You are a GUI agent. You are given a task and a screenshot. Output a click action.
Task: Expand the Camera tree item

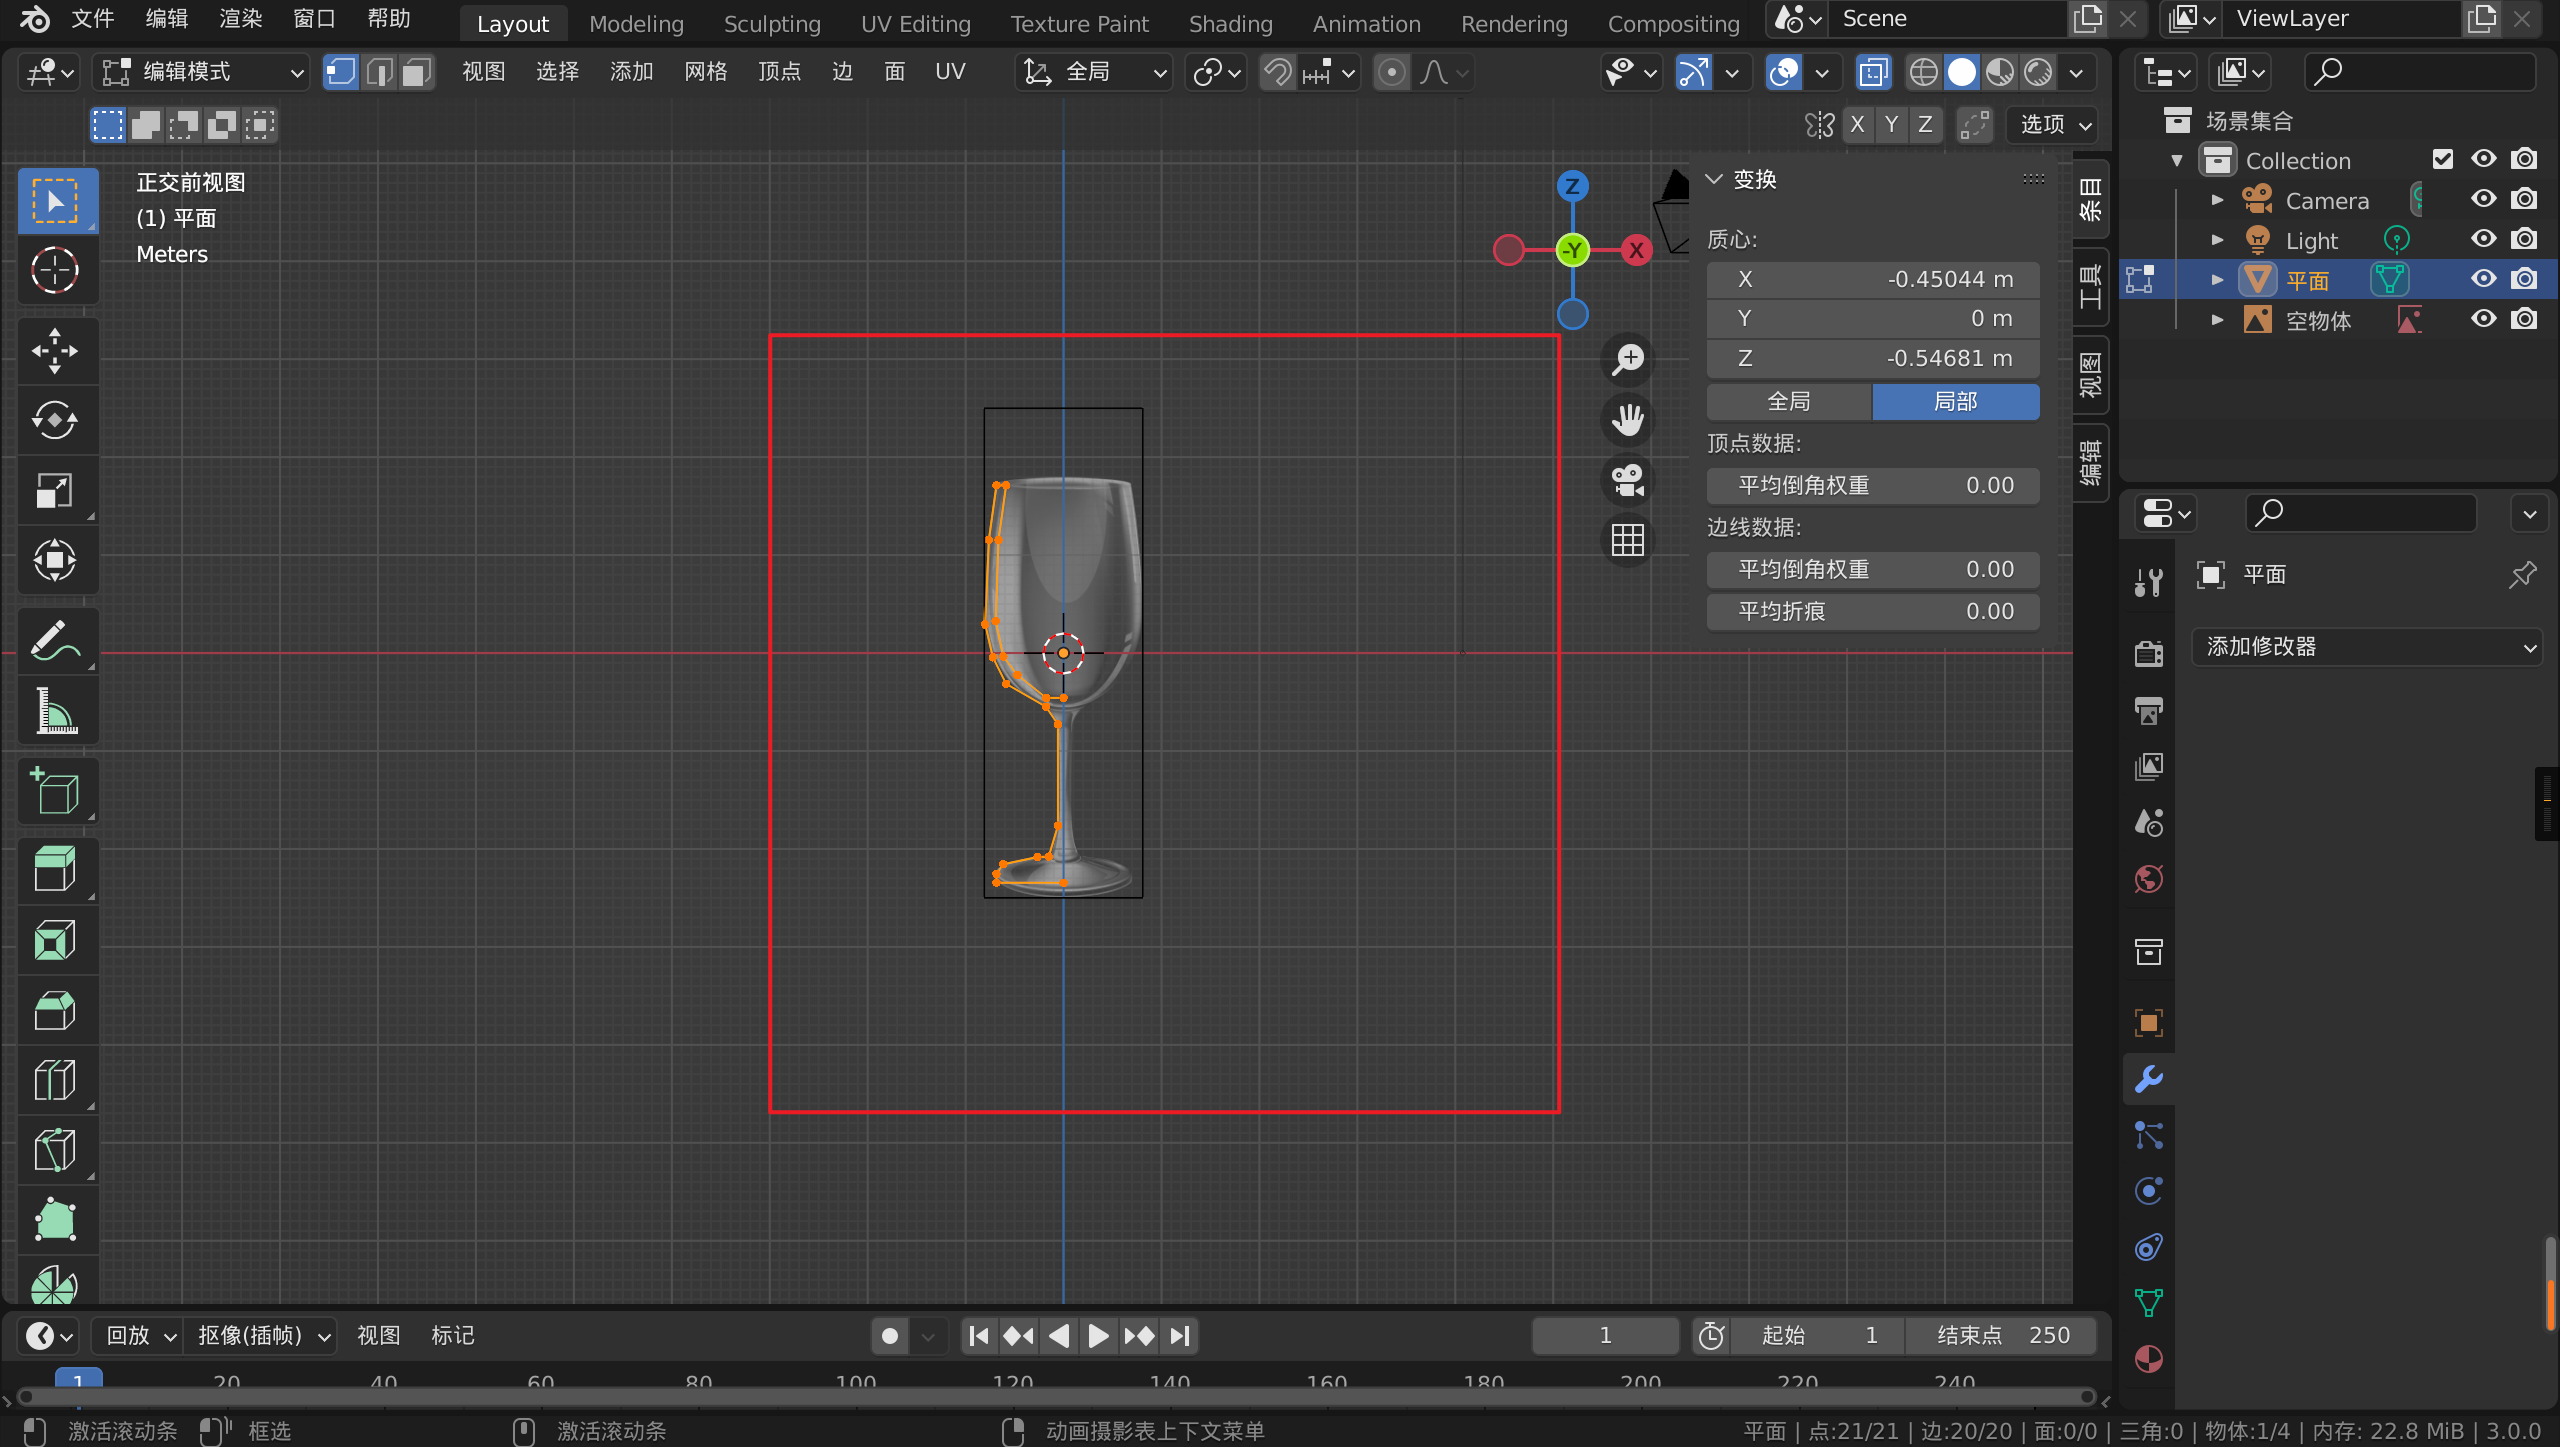click(2217, 200)
